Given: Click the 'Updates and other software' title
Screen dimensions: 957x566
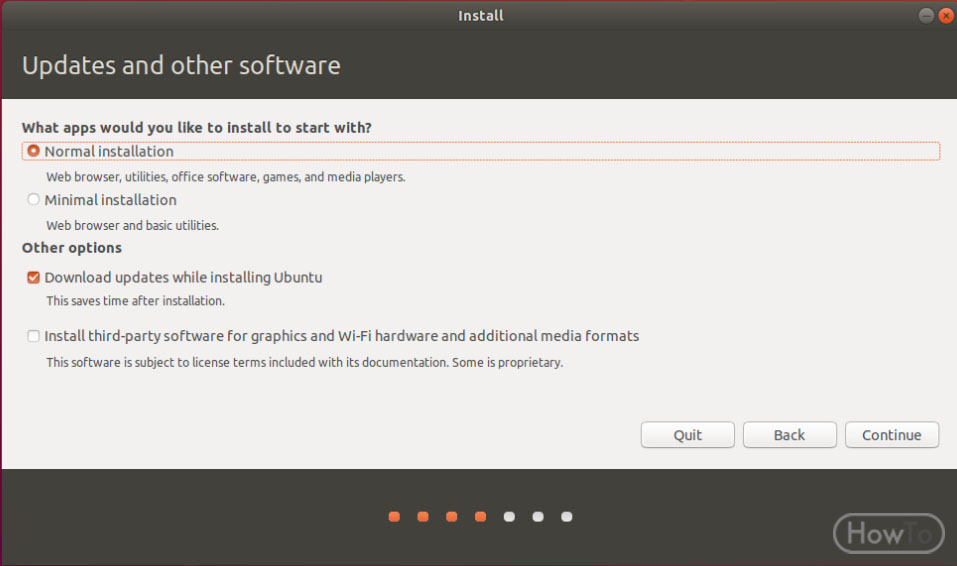Looking at the screenshot, I should click(x=181, y=66).
